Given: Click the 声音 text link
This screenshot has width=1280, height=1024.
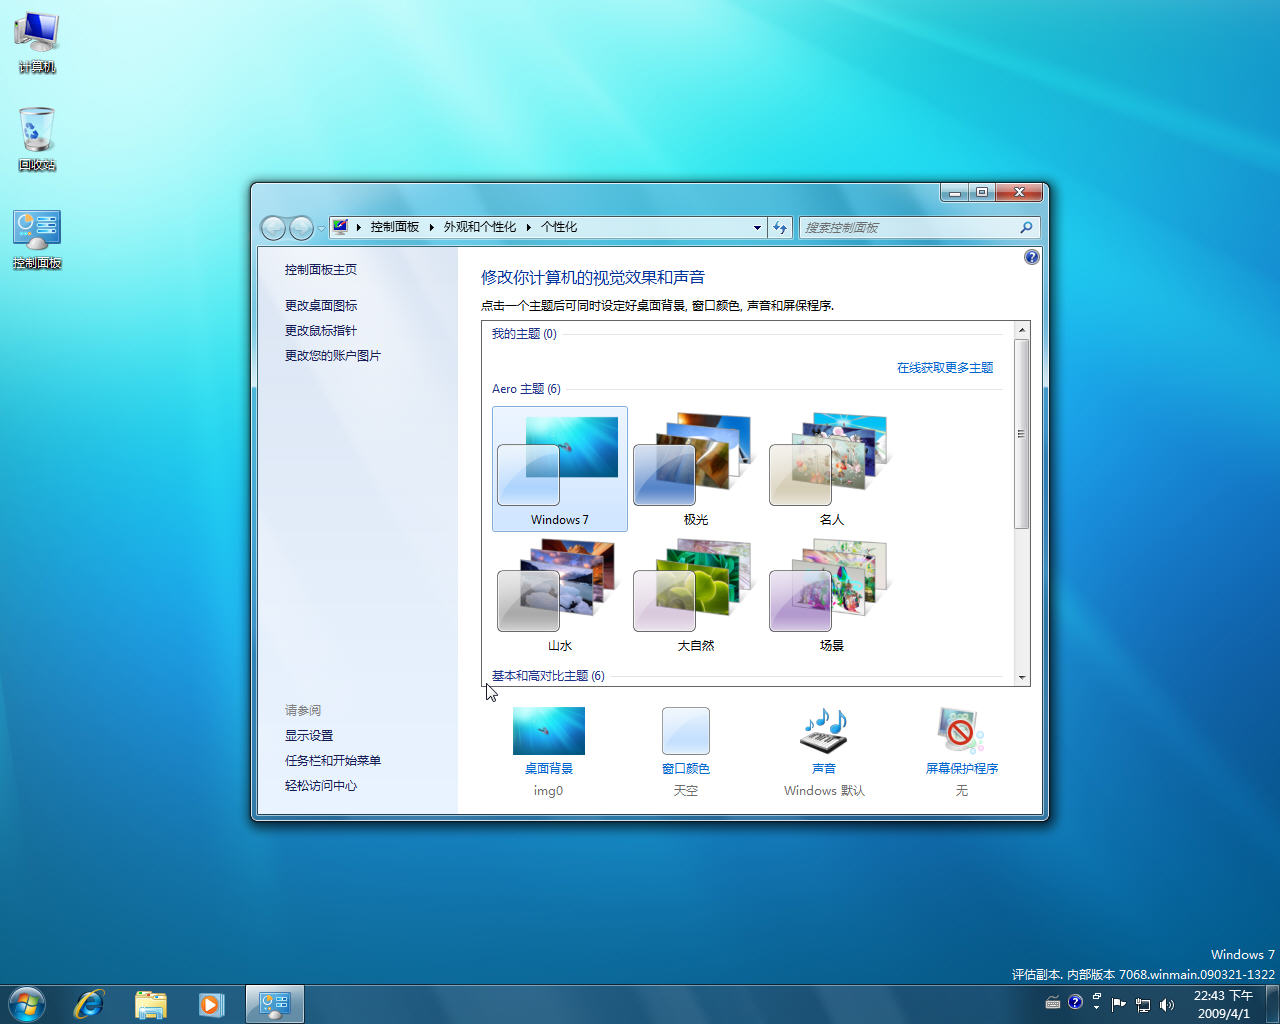Looking at the screenshot, I should (824, 769).
